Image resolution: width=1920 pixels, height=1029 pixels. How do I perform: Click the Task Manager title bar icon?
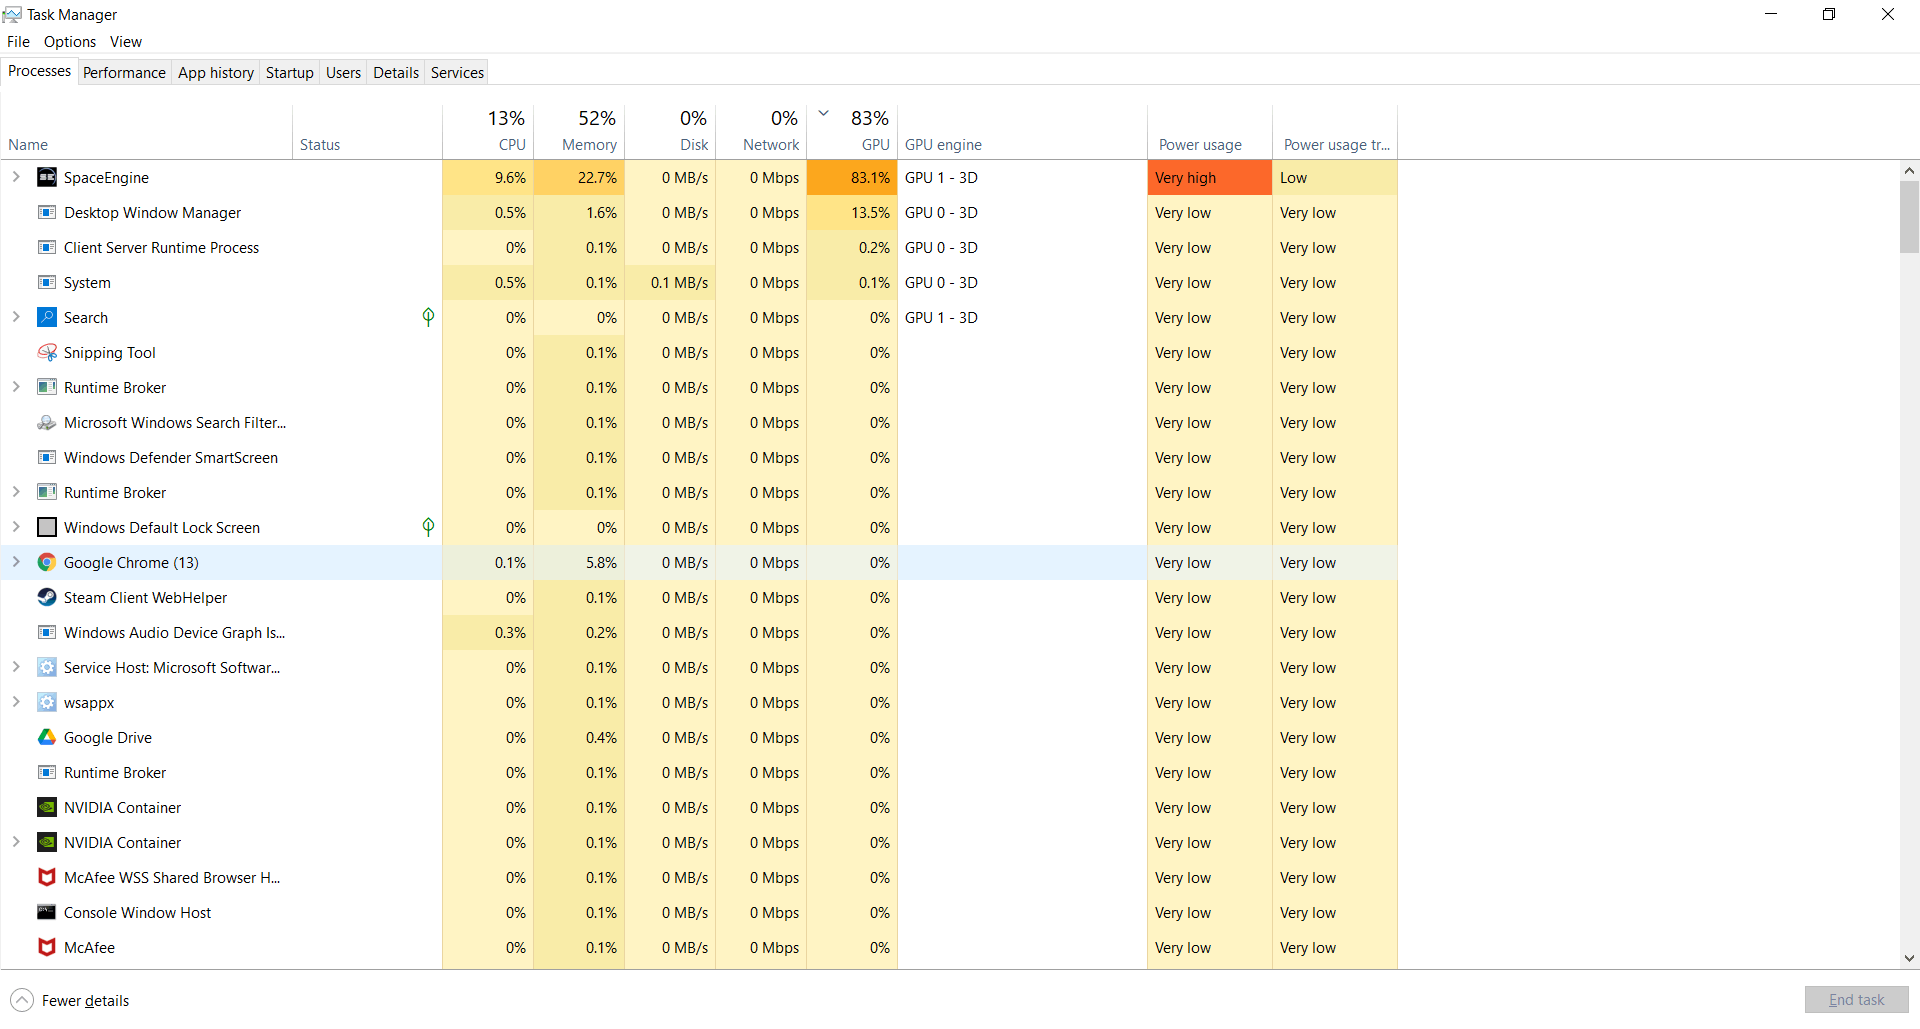12,14
